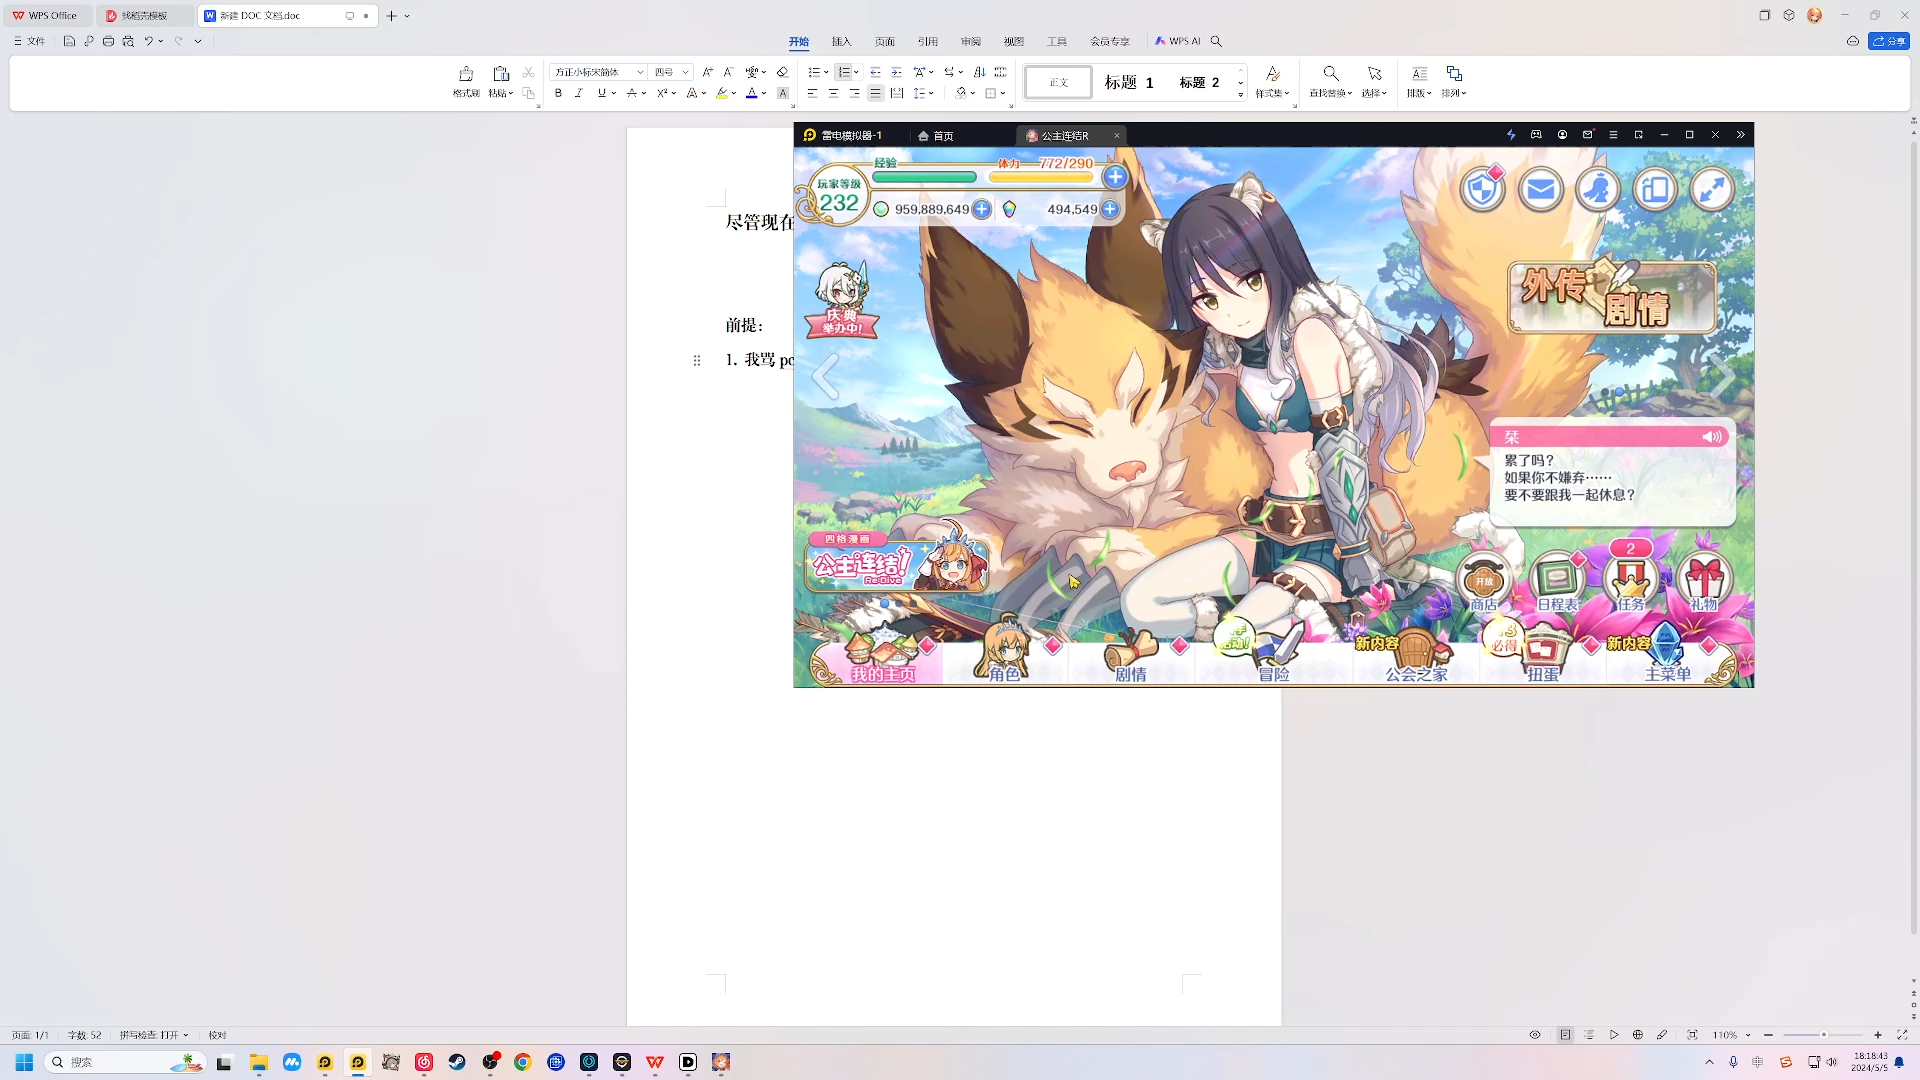This screenshot has width=1920, height=1080.
Task: Decrease font size with A- icon
Action: [x=728, y=72]
